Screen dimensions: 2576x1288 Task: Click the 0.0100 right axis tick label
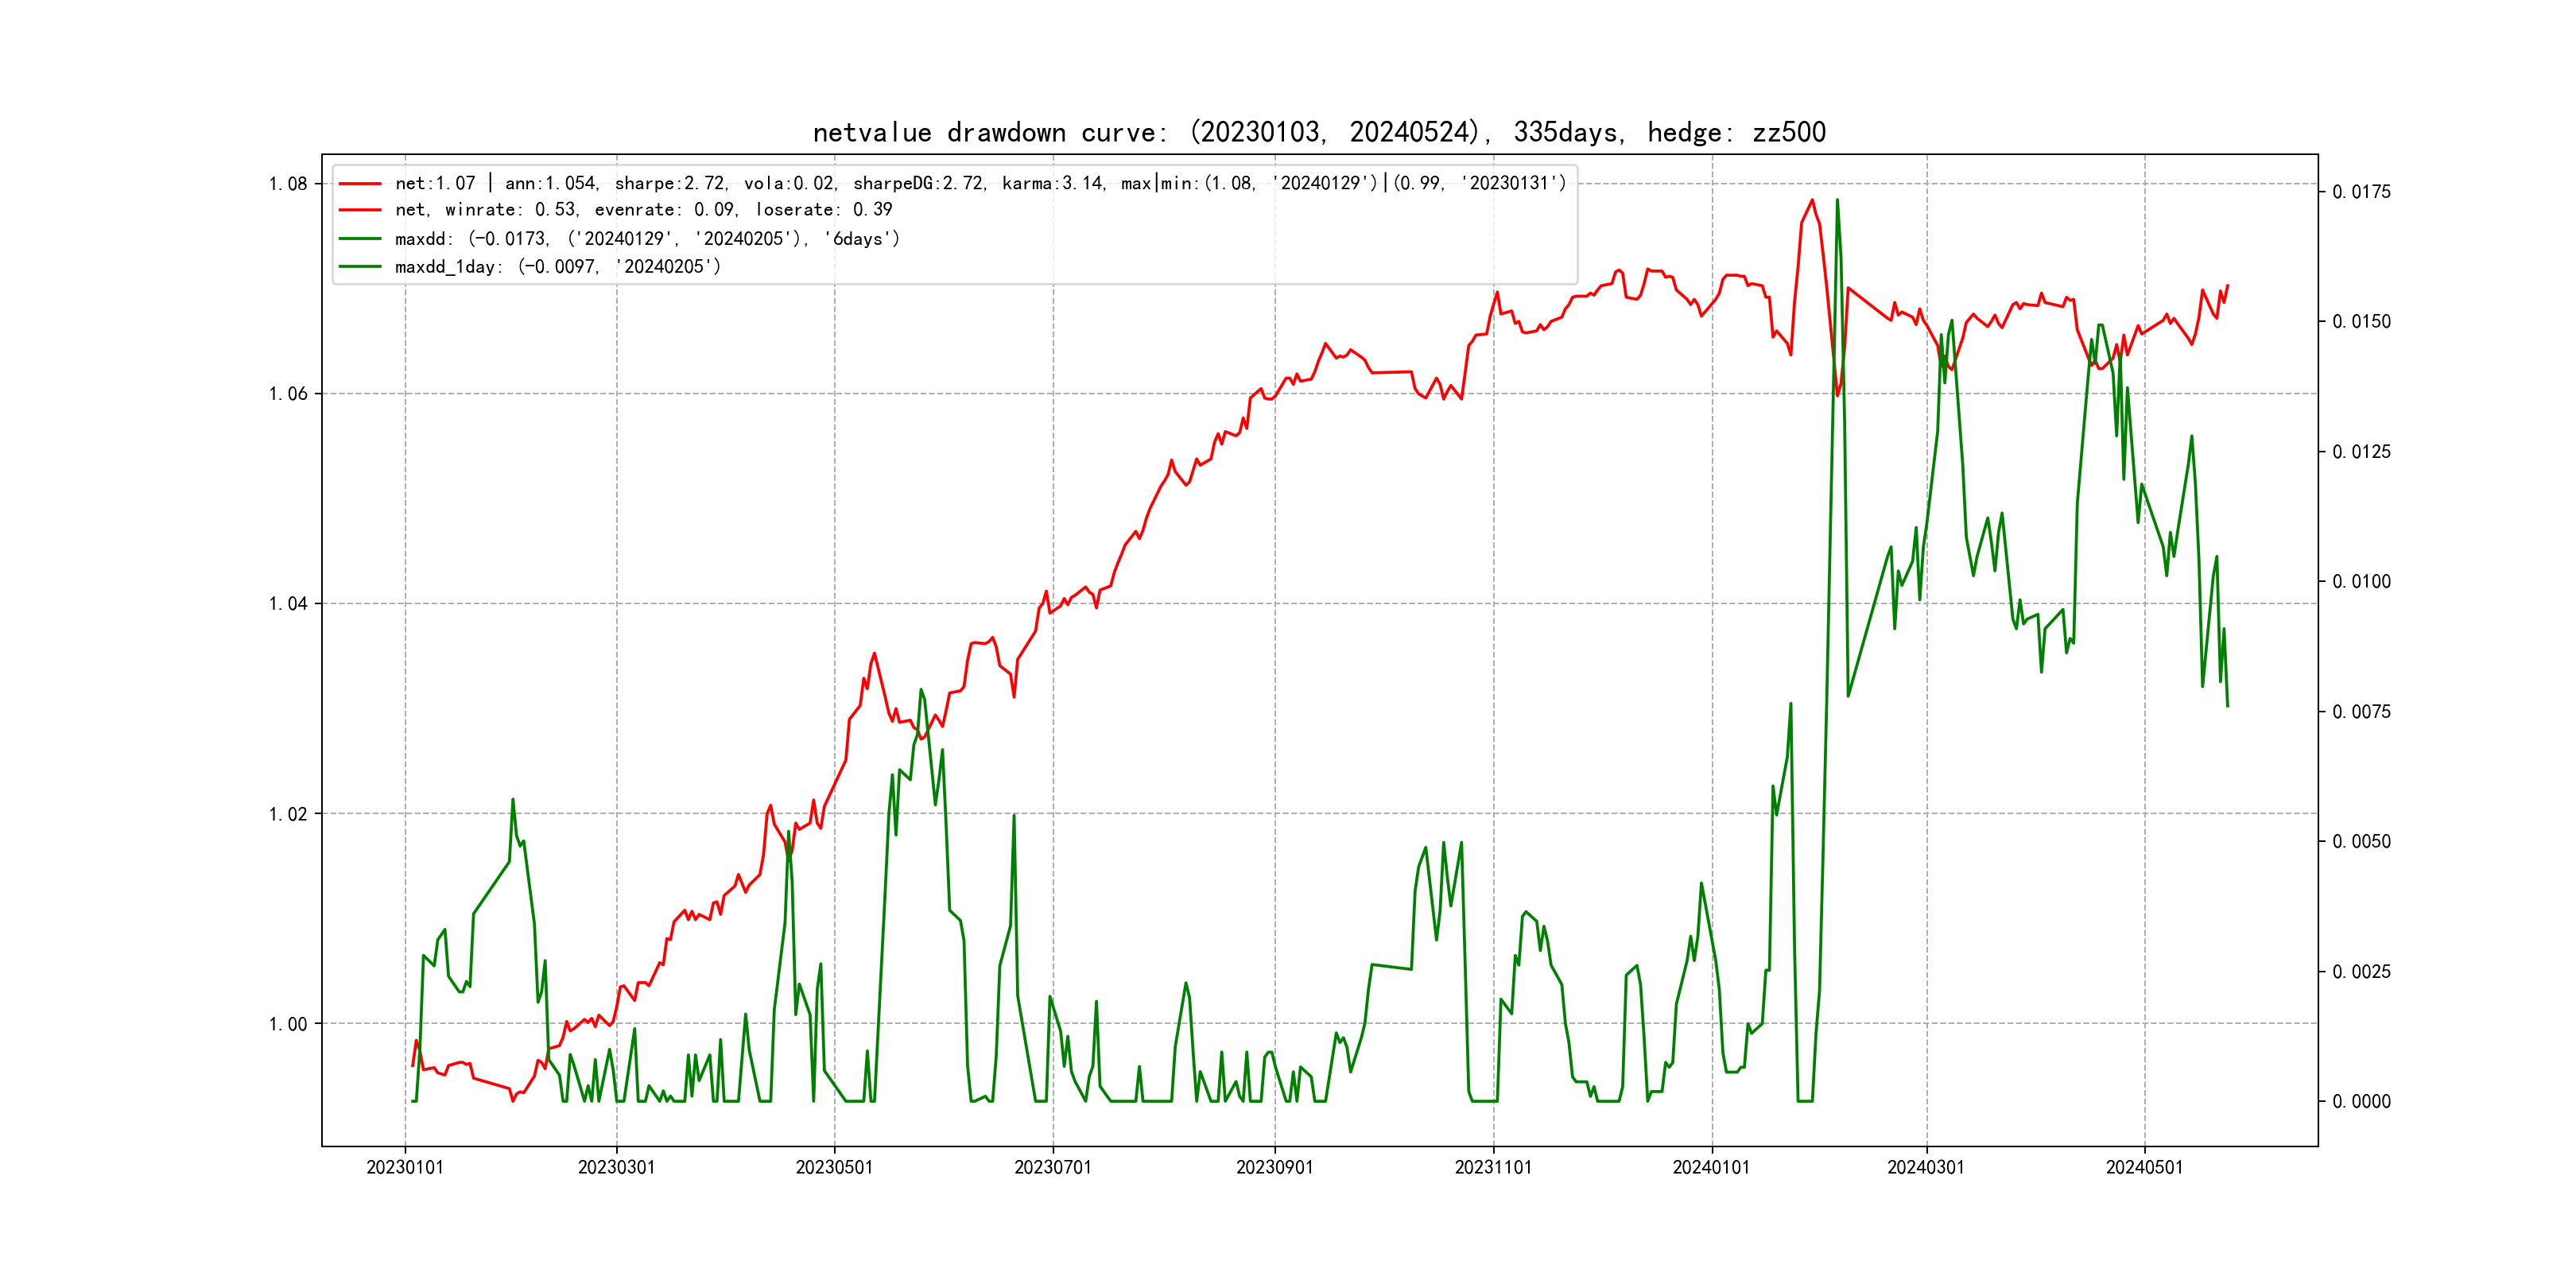(x=2361, y=582)
